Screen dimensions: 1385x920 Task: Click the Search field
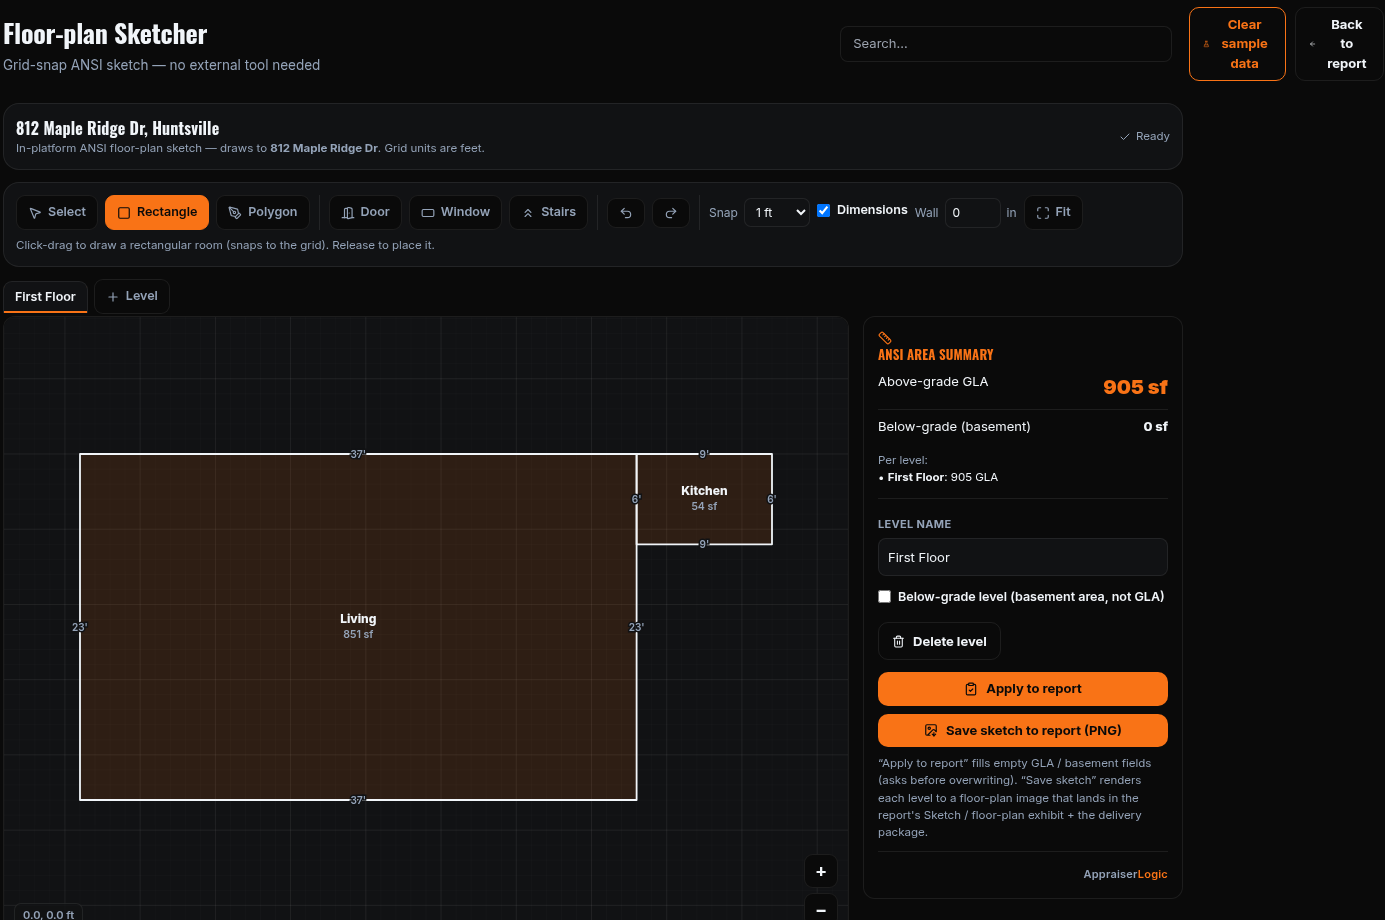(1005, 44)
